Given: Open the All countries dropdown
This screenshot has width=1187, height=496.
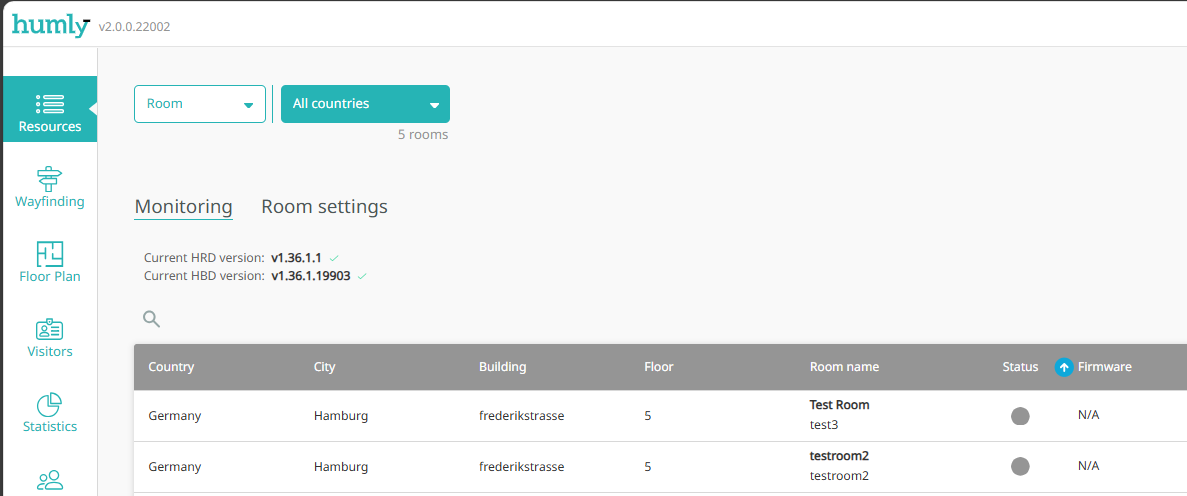Looking at the screenshot, I should coord(365,104).
